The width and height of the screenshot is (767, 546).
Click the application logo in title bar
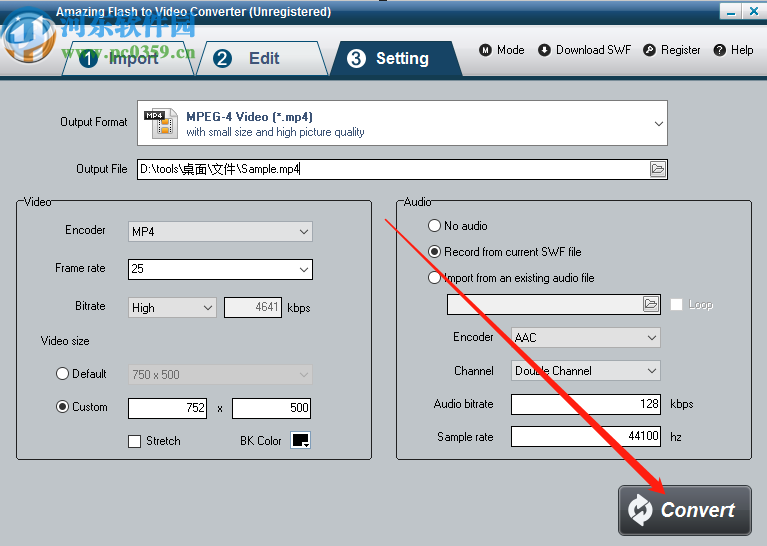click(x=28, y=37)
